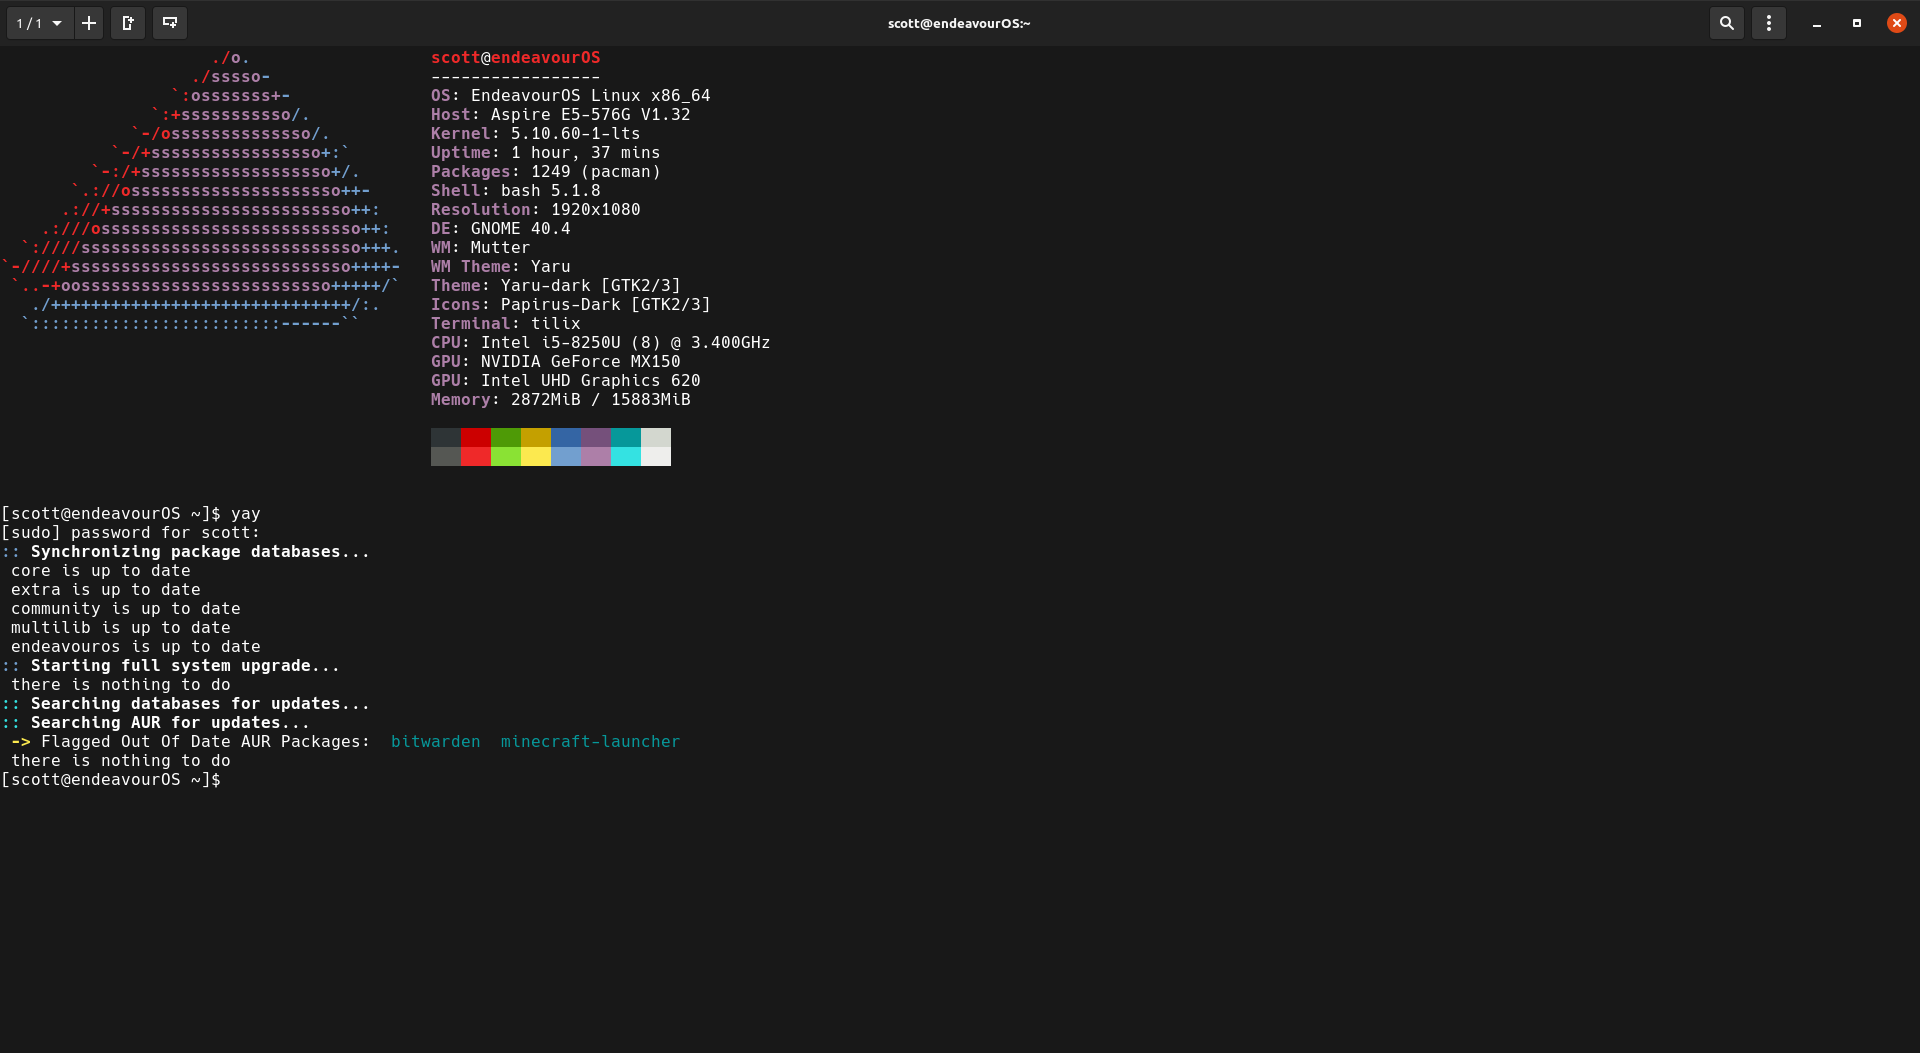
Task: Click the EndeavourOS ASCII art logo
Action: [x=201, y=191]
